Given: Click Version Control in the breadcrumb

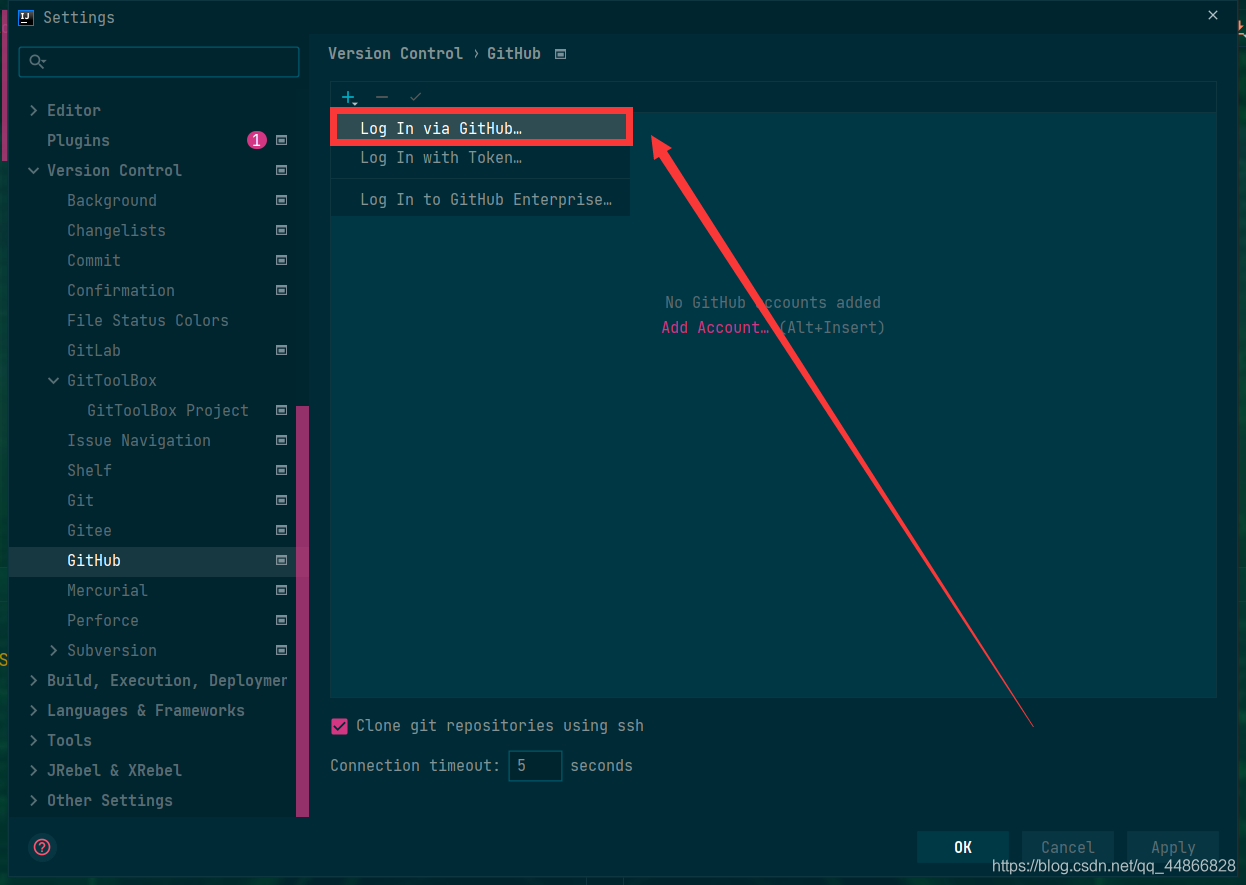Looking at the screenshot, I should point(395,54).
